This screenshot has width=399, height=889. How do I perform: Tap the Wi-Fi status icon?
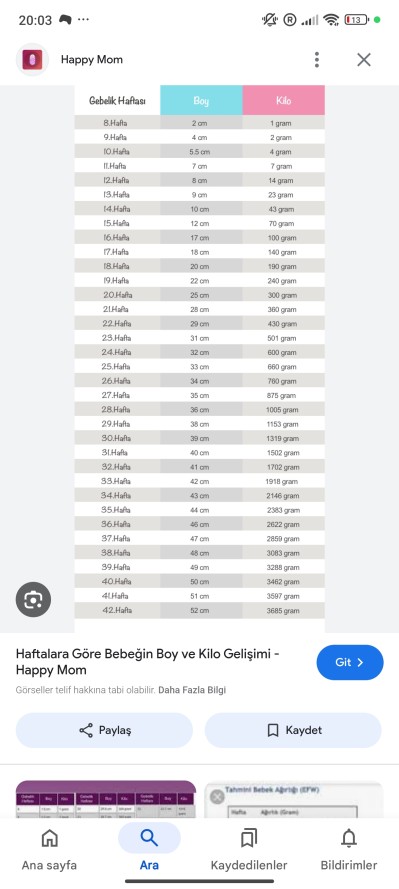(x=331, y=20)
